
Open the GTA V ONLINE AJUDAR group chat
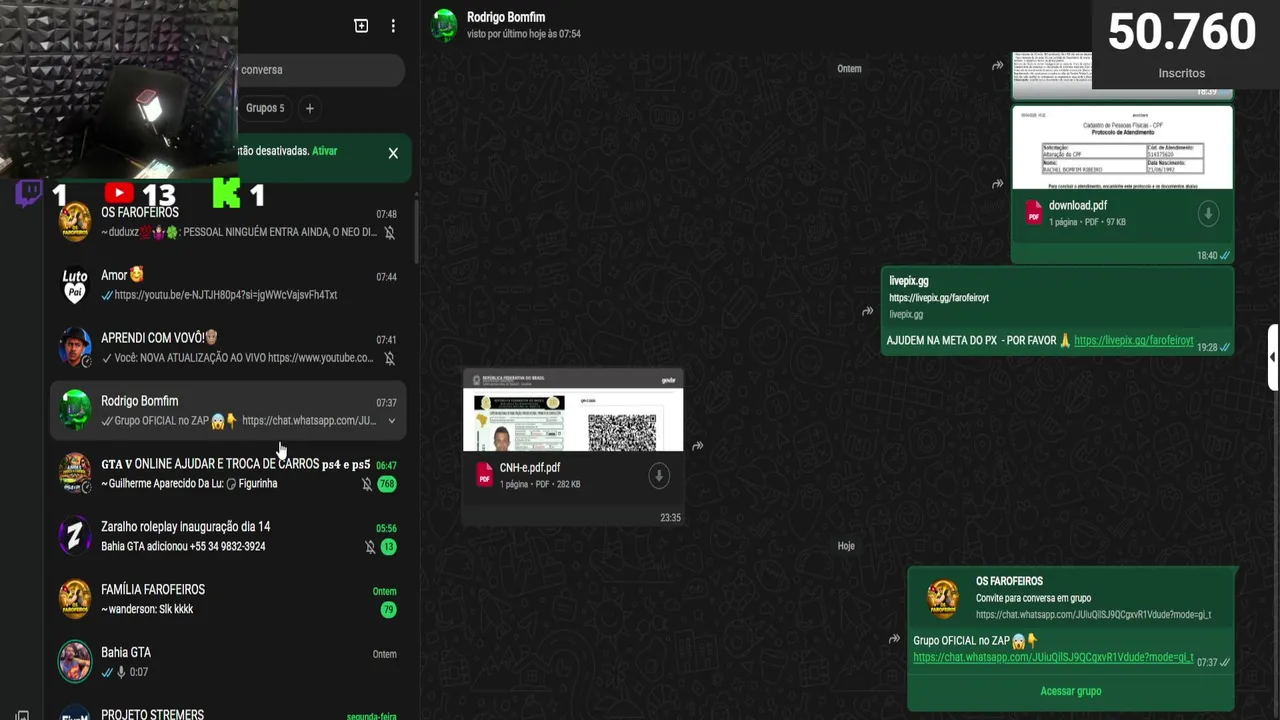228,474
